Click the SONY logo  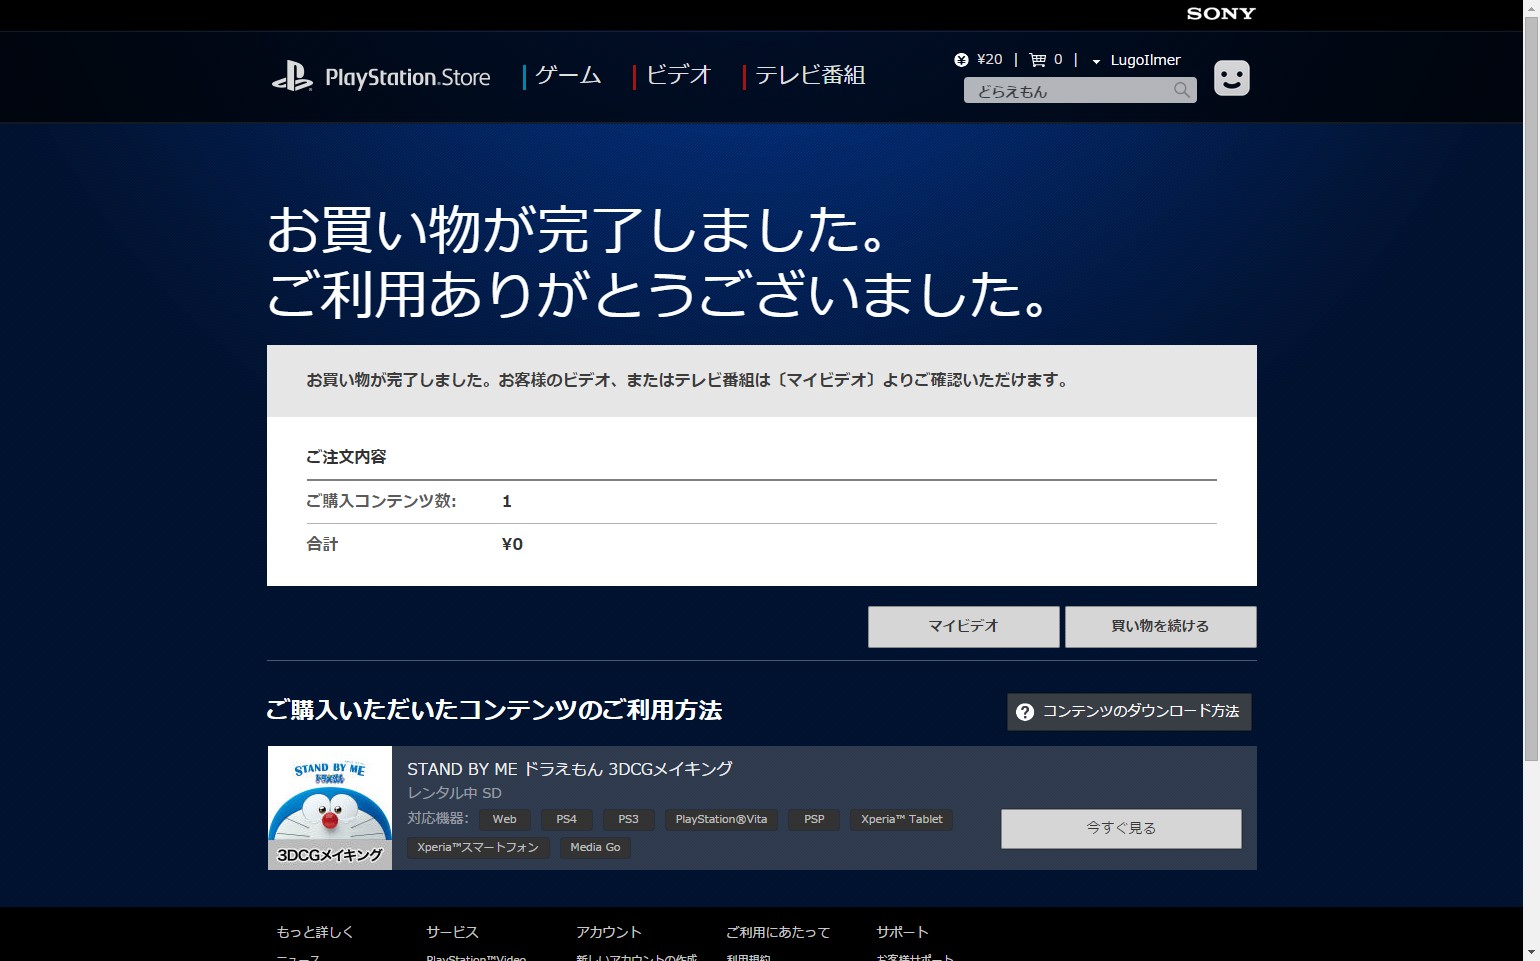tap(1221, 14)
